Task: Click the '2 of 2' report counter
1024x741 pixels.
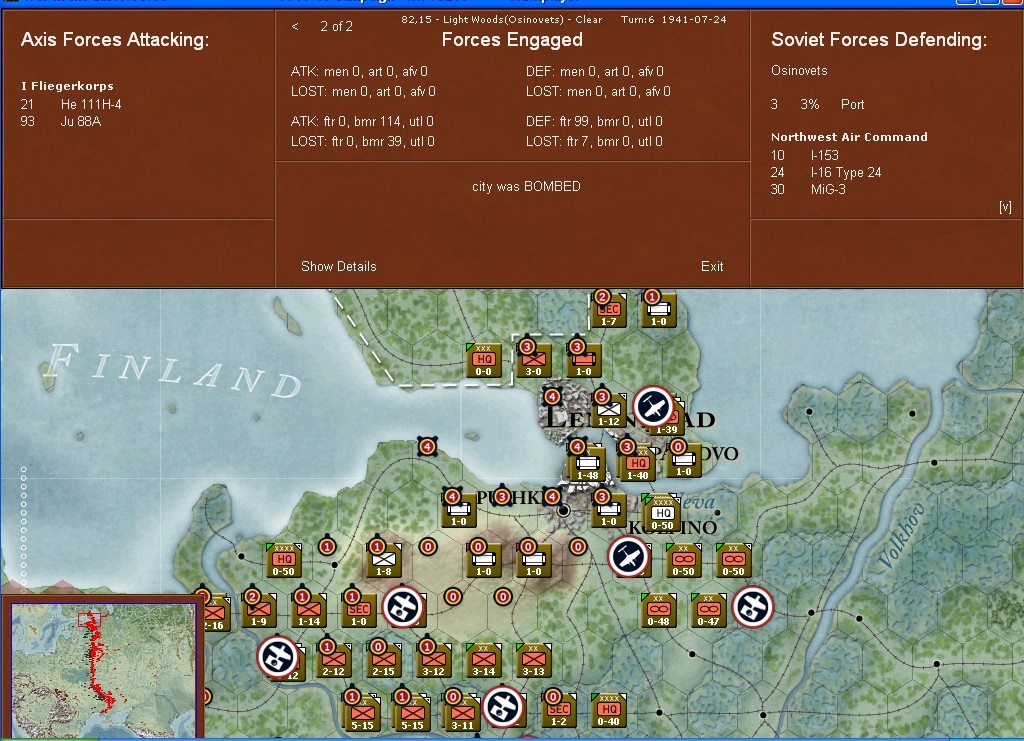Action: (336, 27)
